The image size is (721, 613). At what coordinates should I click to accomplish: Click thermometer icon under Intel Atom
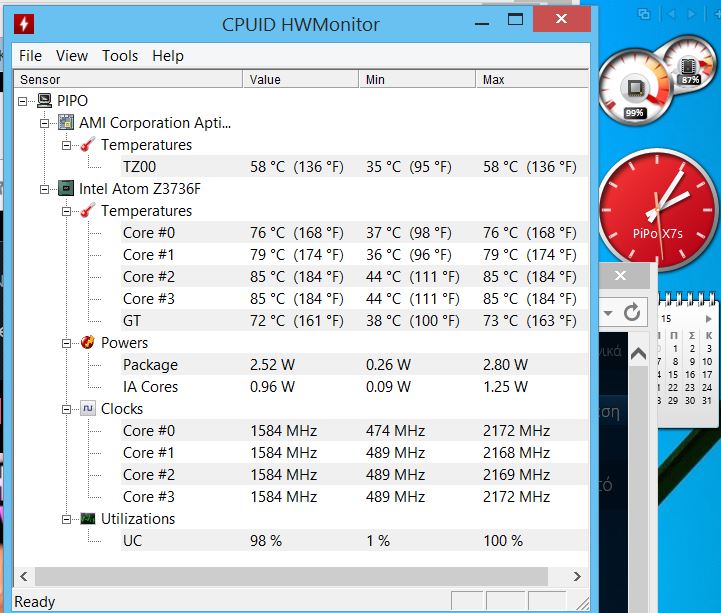click(88, 210)
